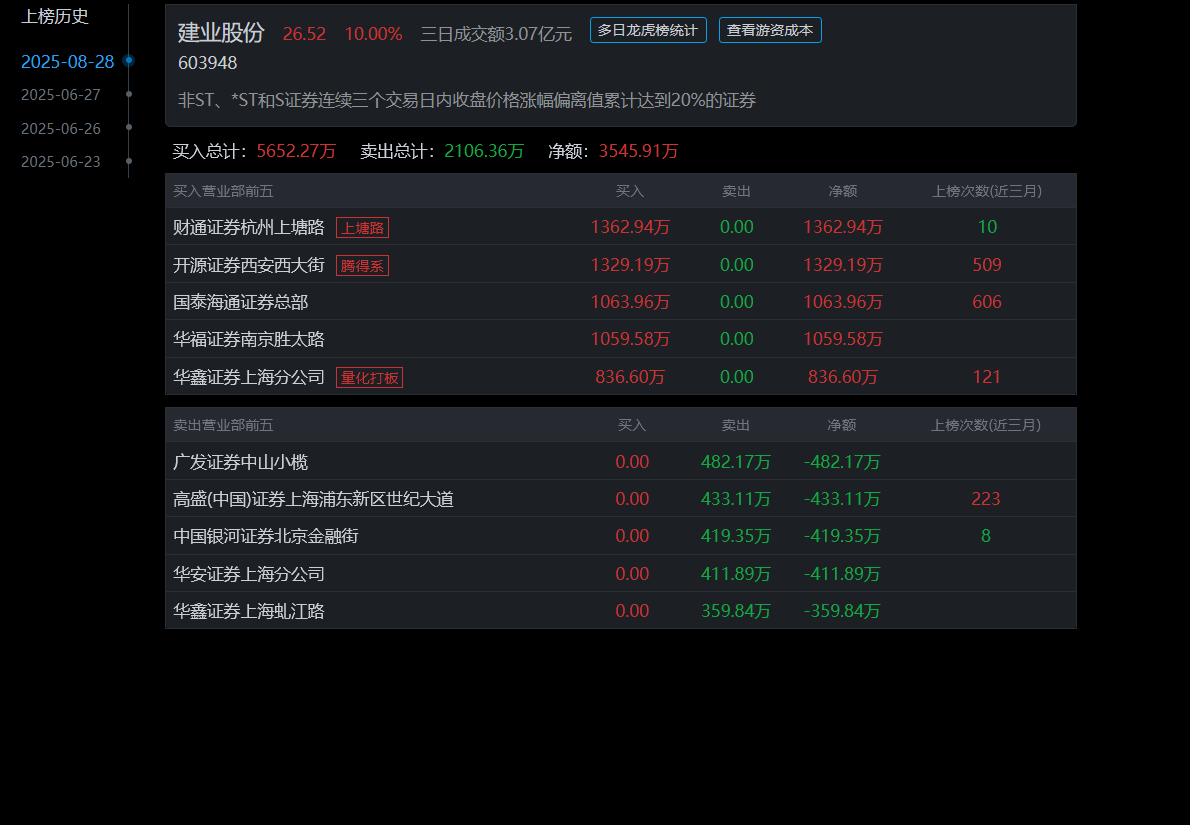Click total sell amount 2106.36万
Image resolution: width=1190 pixels, height=825 pixels.
(x=484, y=151)
